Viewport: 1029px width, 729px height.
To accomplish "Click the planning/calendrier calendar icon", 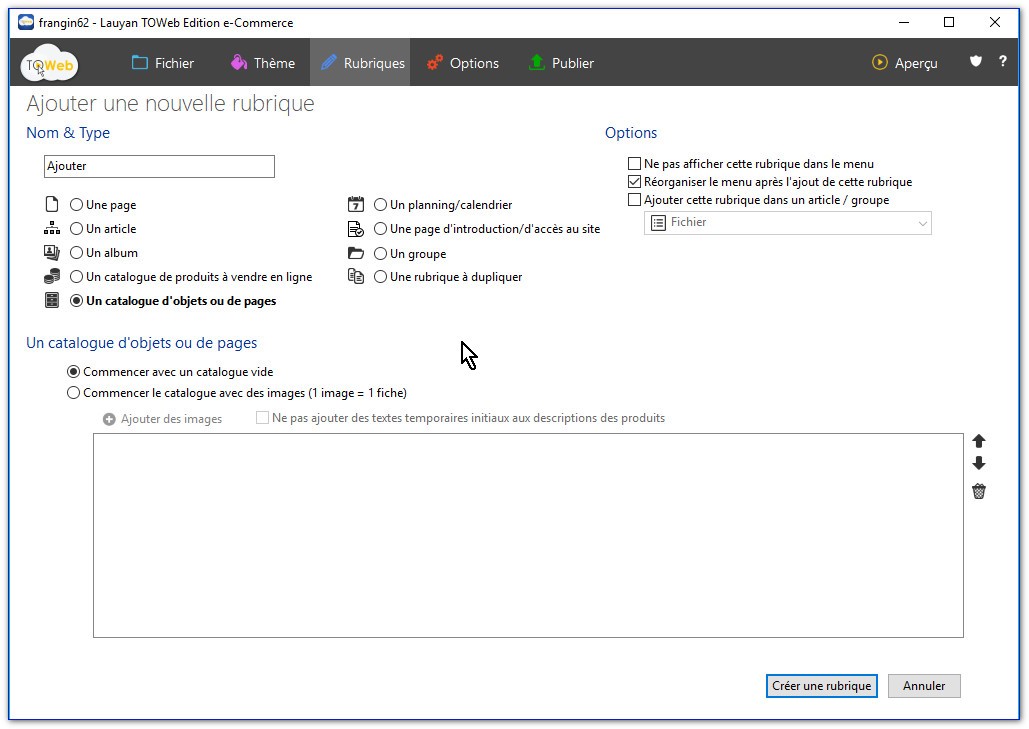I will 356,204.
